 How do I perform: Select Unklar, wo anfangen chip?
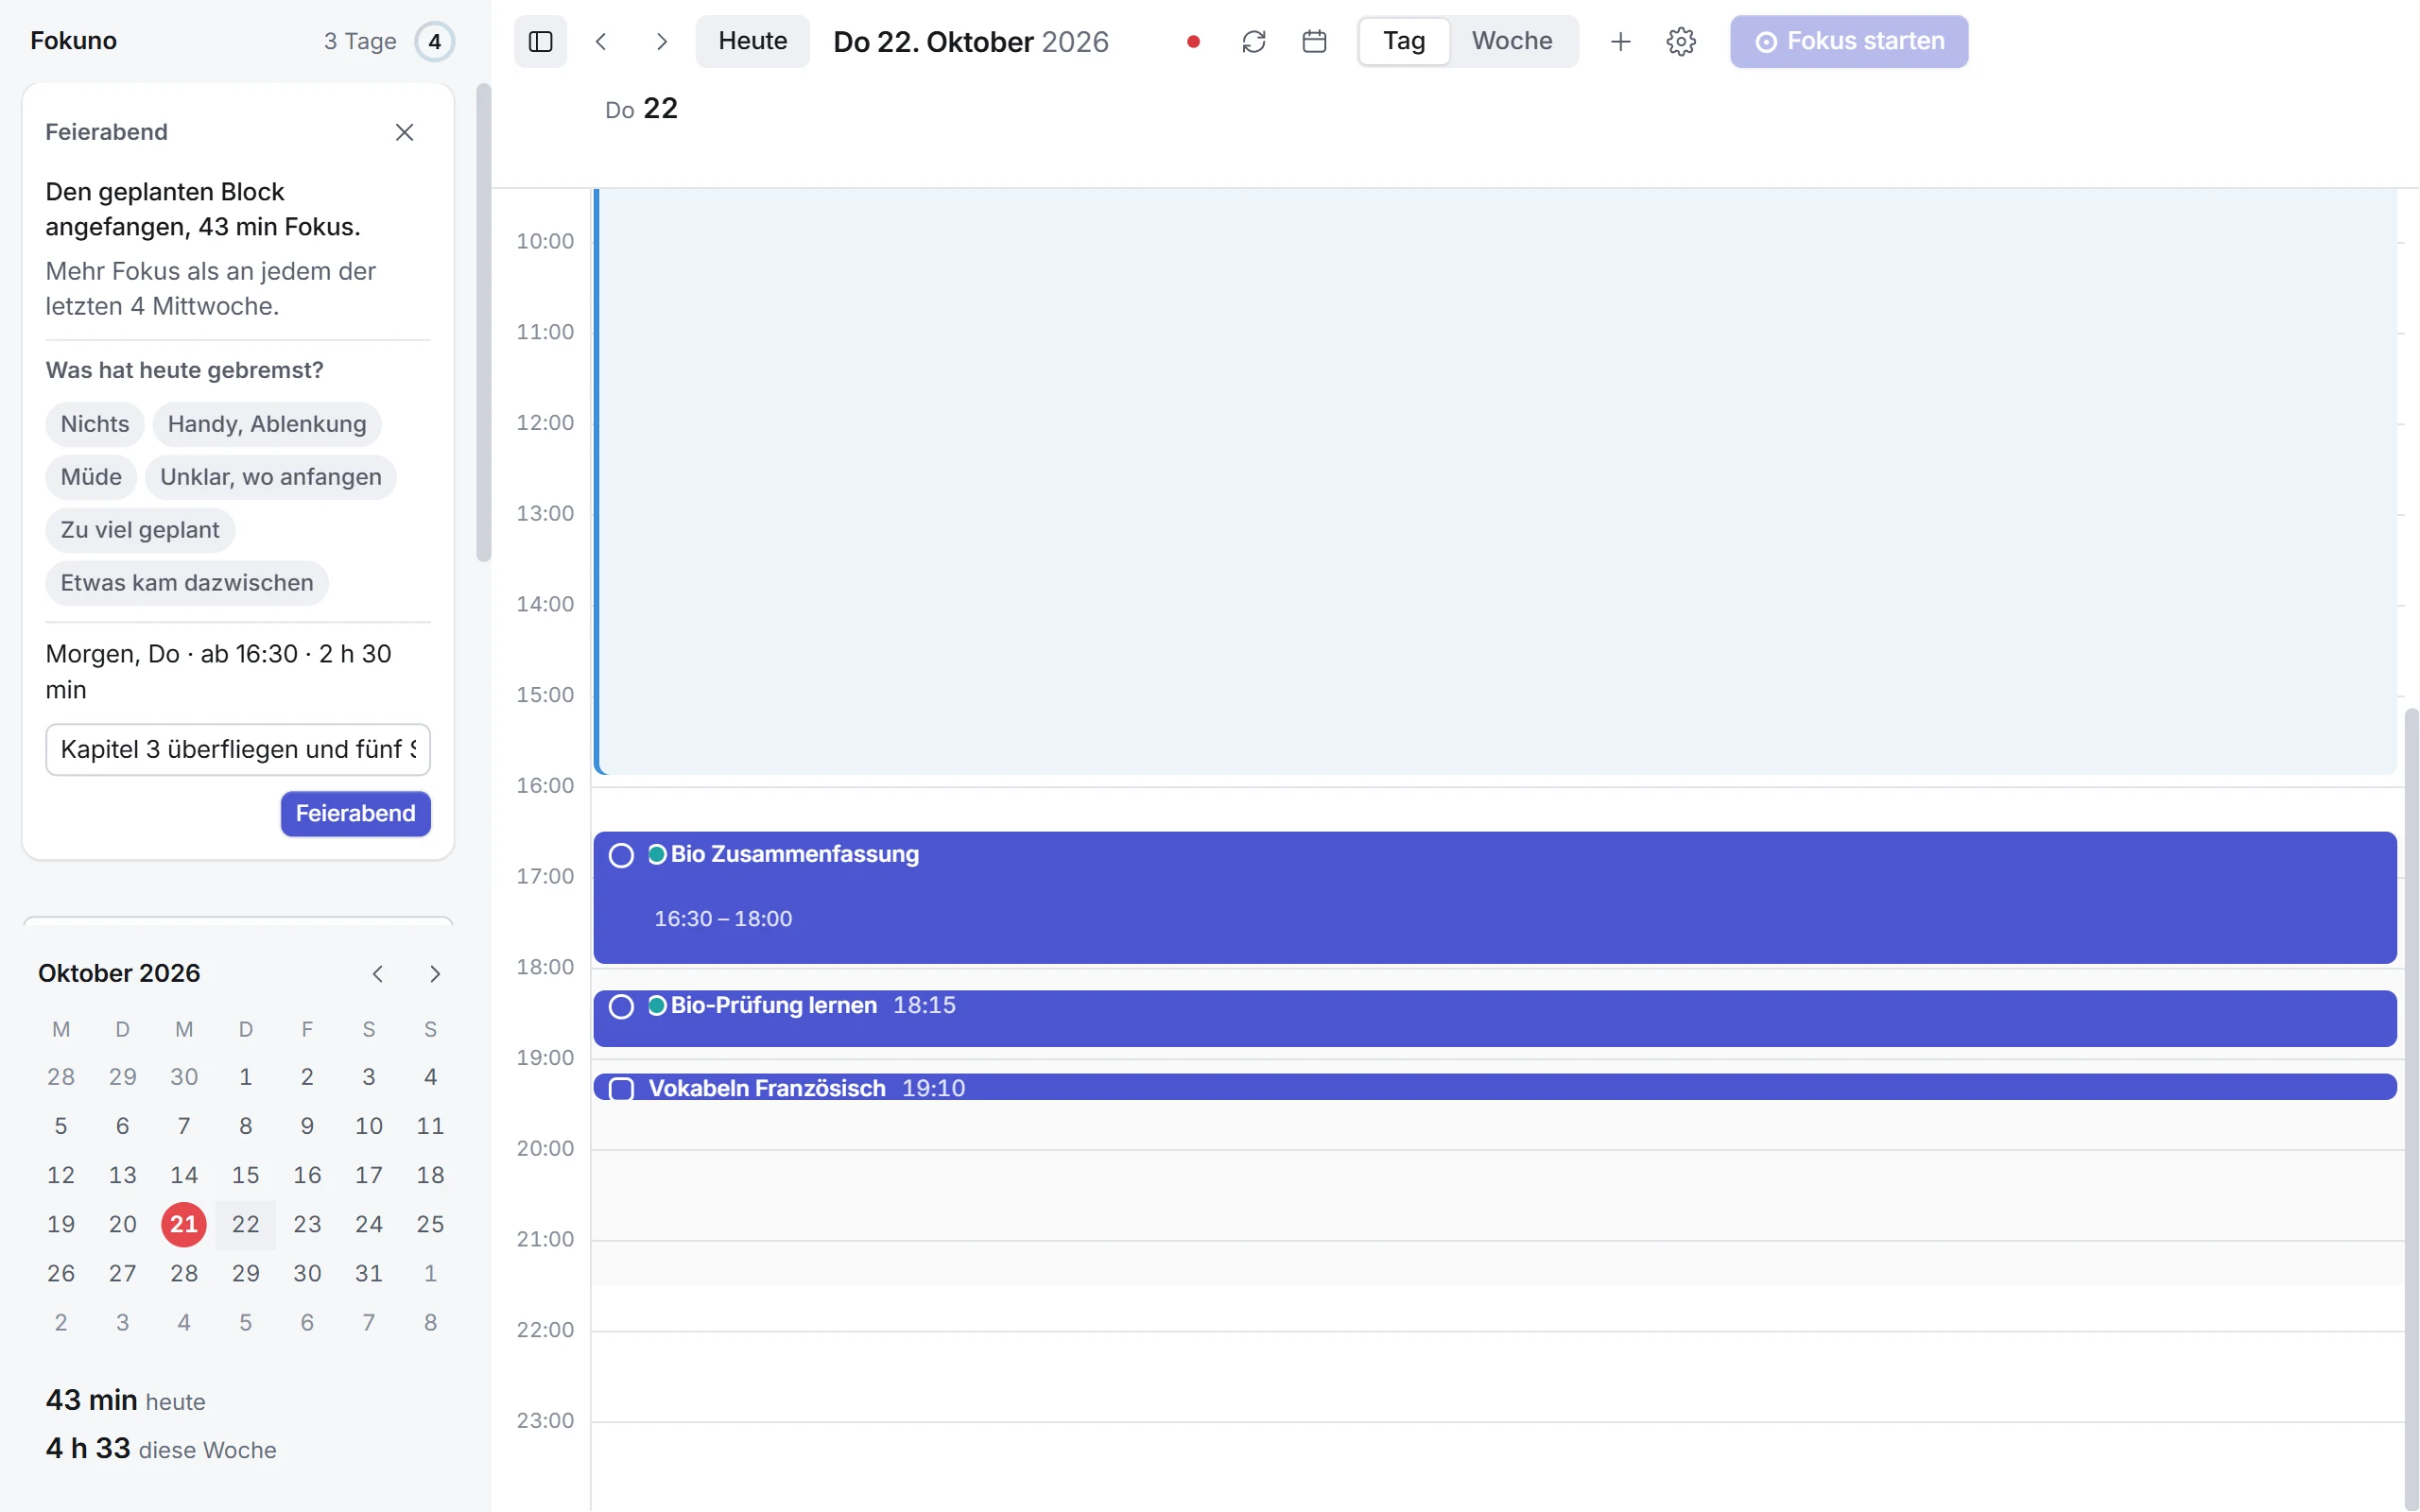click(271, 477)
